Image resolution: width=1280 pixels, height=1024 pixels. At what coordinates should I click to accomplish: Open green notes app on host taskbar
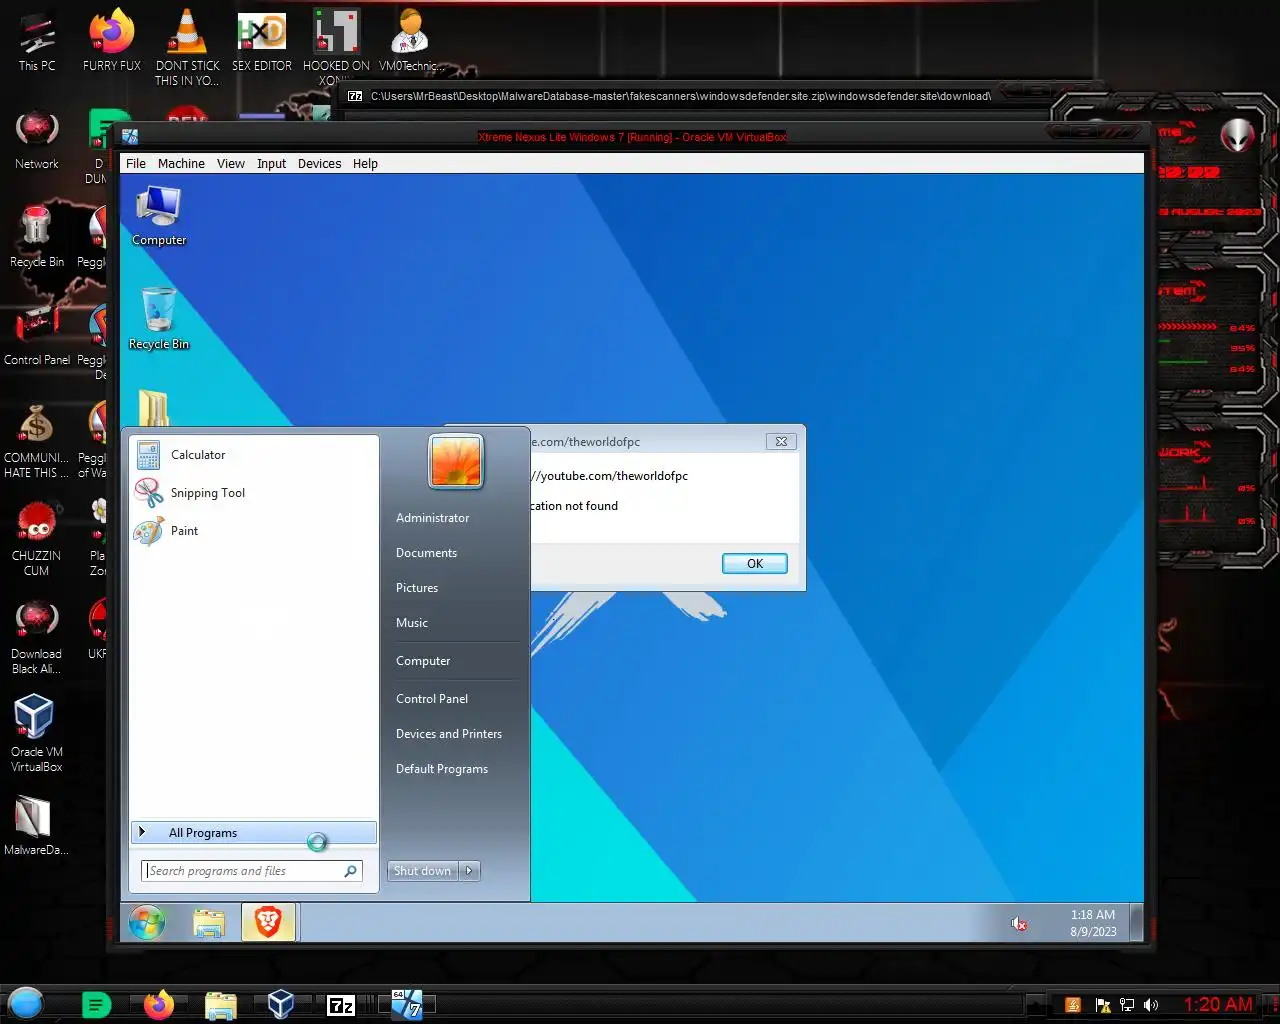(x=96, y=1004)
